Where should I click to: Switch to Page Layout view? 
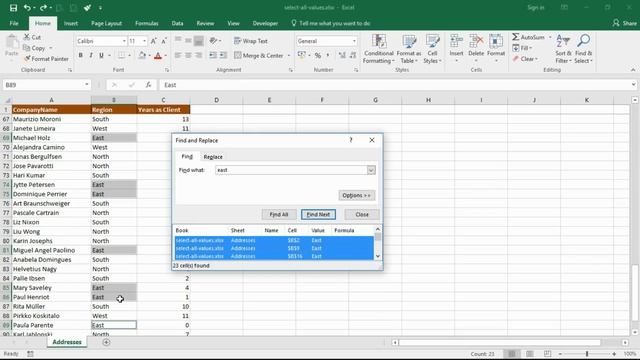coord(529,354)
